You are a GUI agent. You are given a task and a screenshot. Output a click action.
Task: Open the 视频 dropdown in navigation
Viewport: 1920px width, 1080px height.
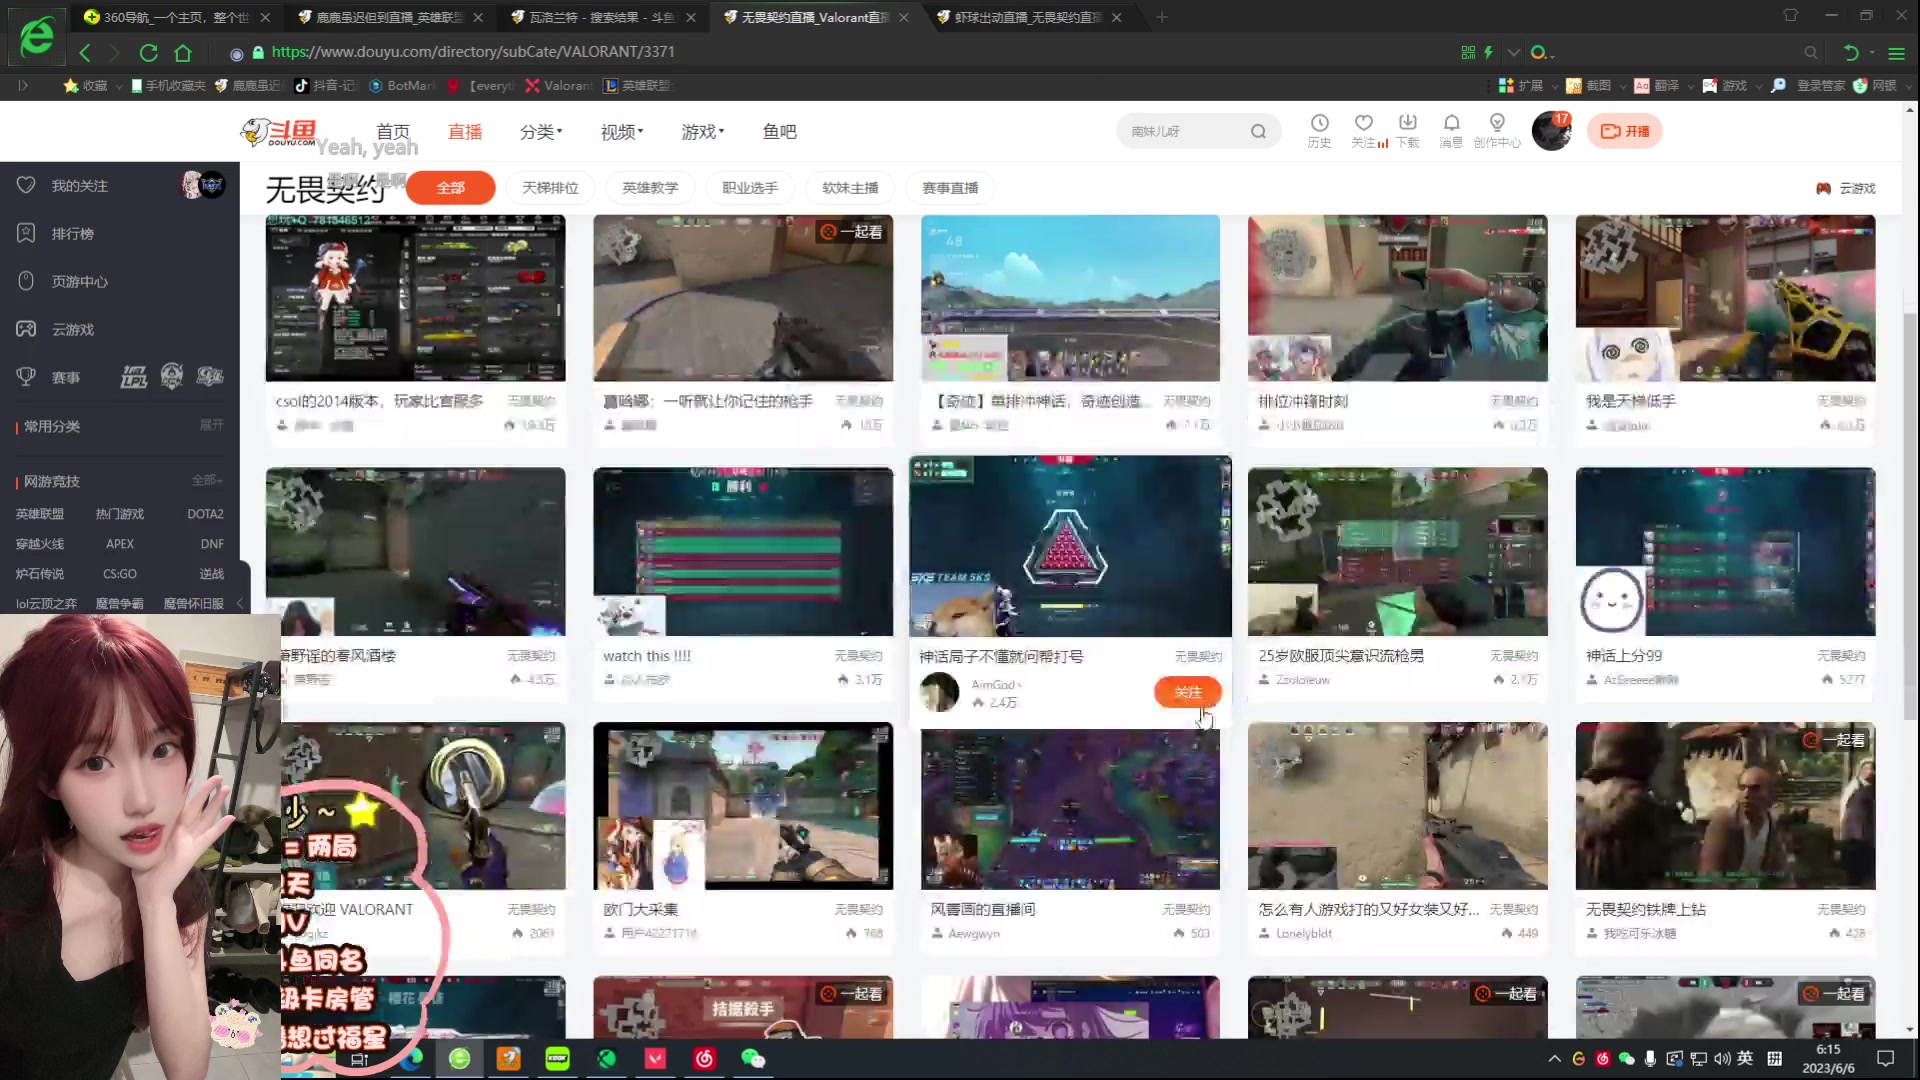tap(622, 132)
